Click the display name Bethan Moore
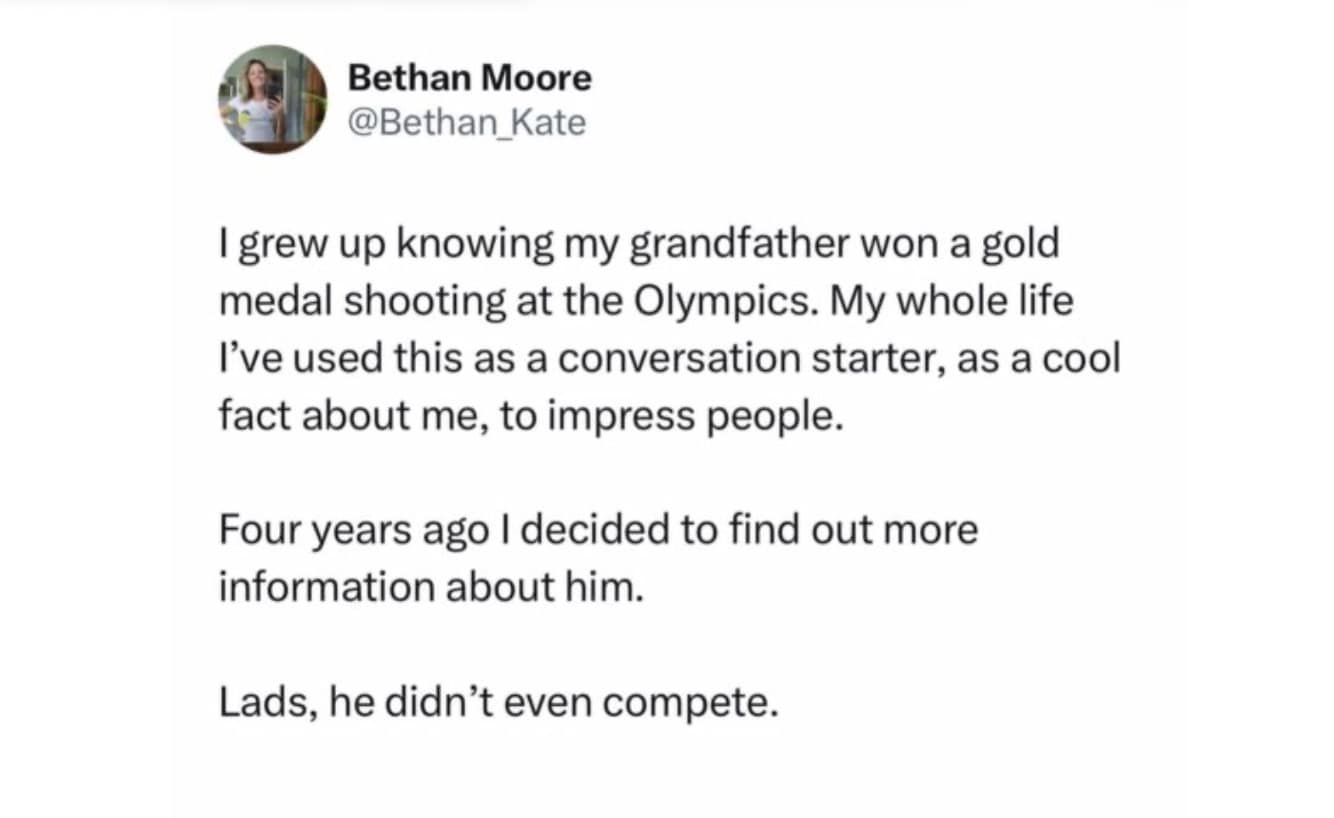Viewport: 1334px width, 818px height. pyautogui.click(x=469, y=78)
